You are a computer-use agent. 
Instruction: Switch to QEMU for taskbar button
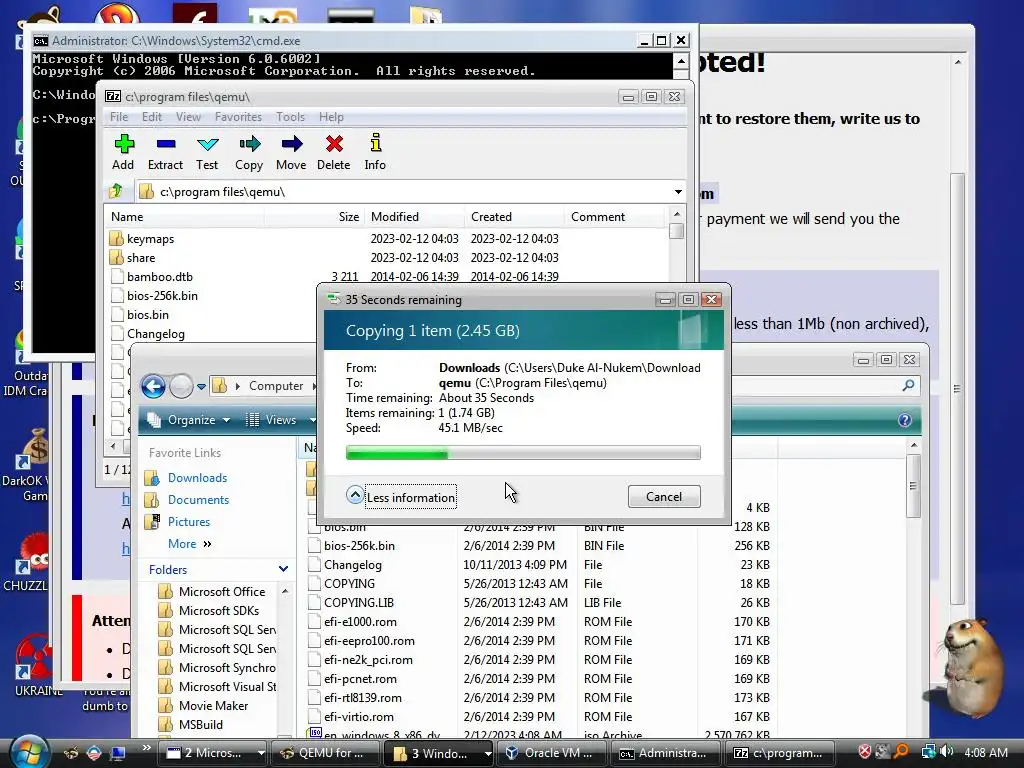[x=325, y=753]
